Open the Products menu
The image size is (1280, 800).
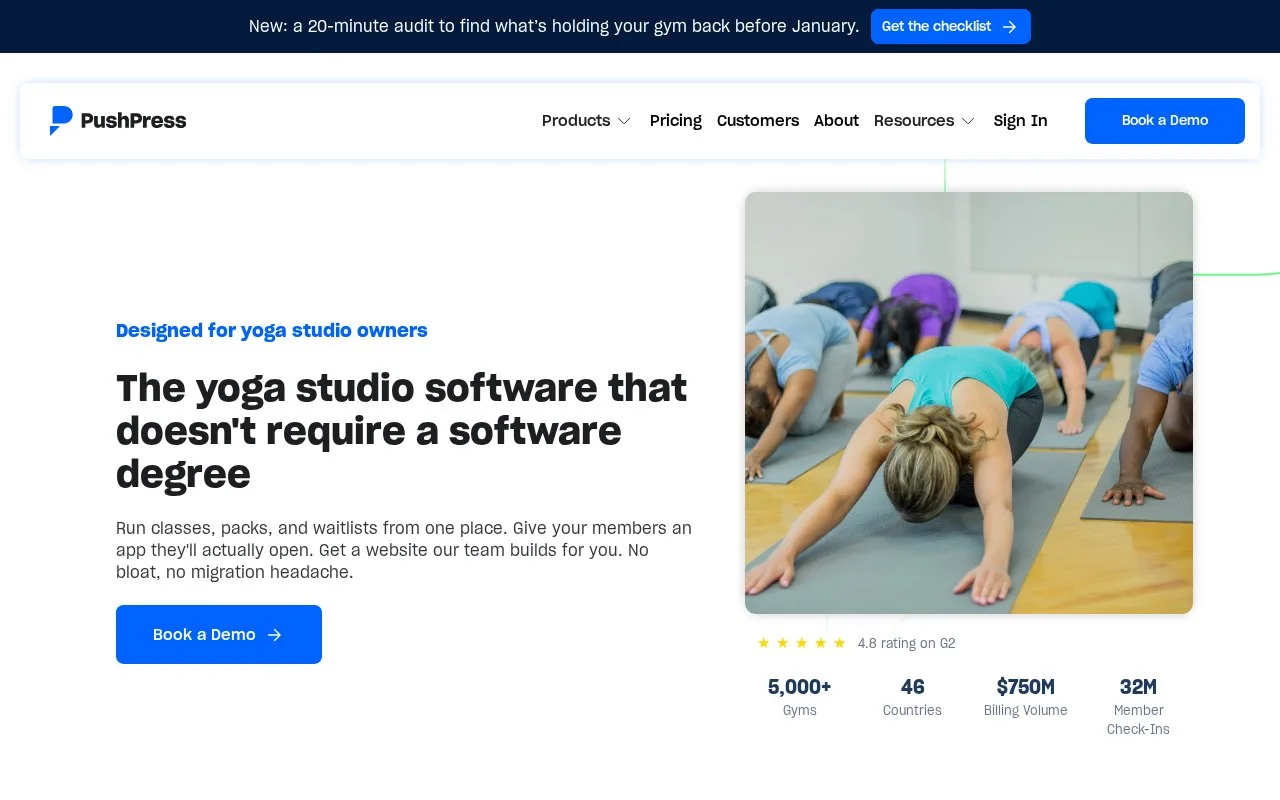point(586,121)
